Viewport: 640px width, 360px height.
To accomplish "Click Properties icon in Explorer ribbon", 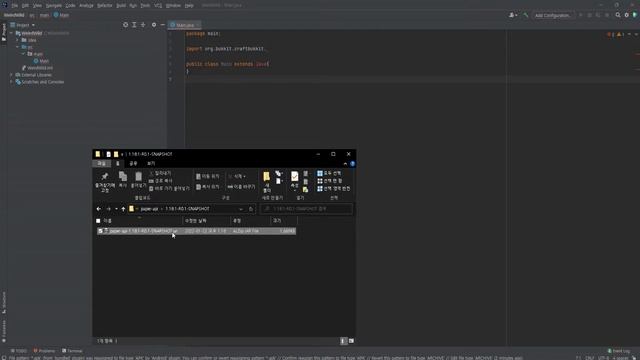I will [x=294, y=181].
